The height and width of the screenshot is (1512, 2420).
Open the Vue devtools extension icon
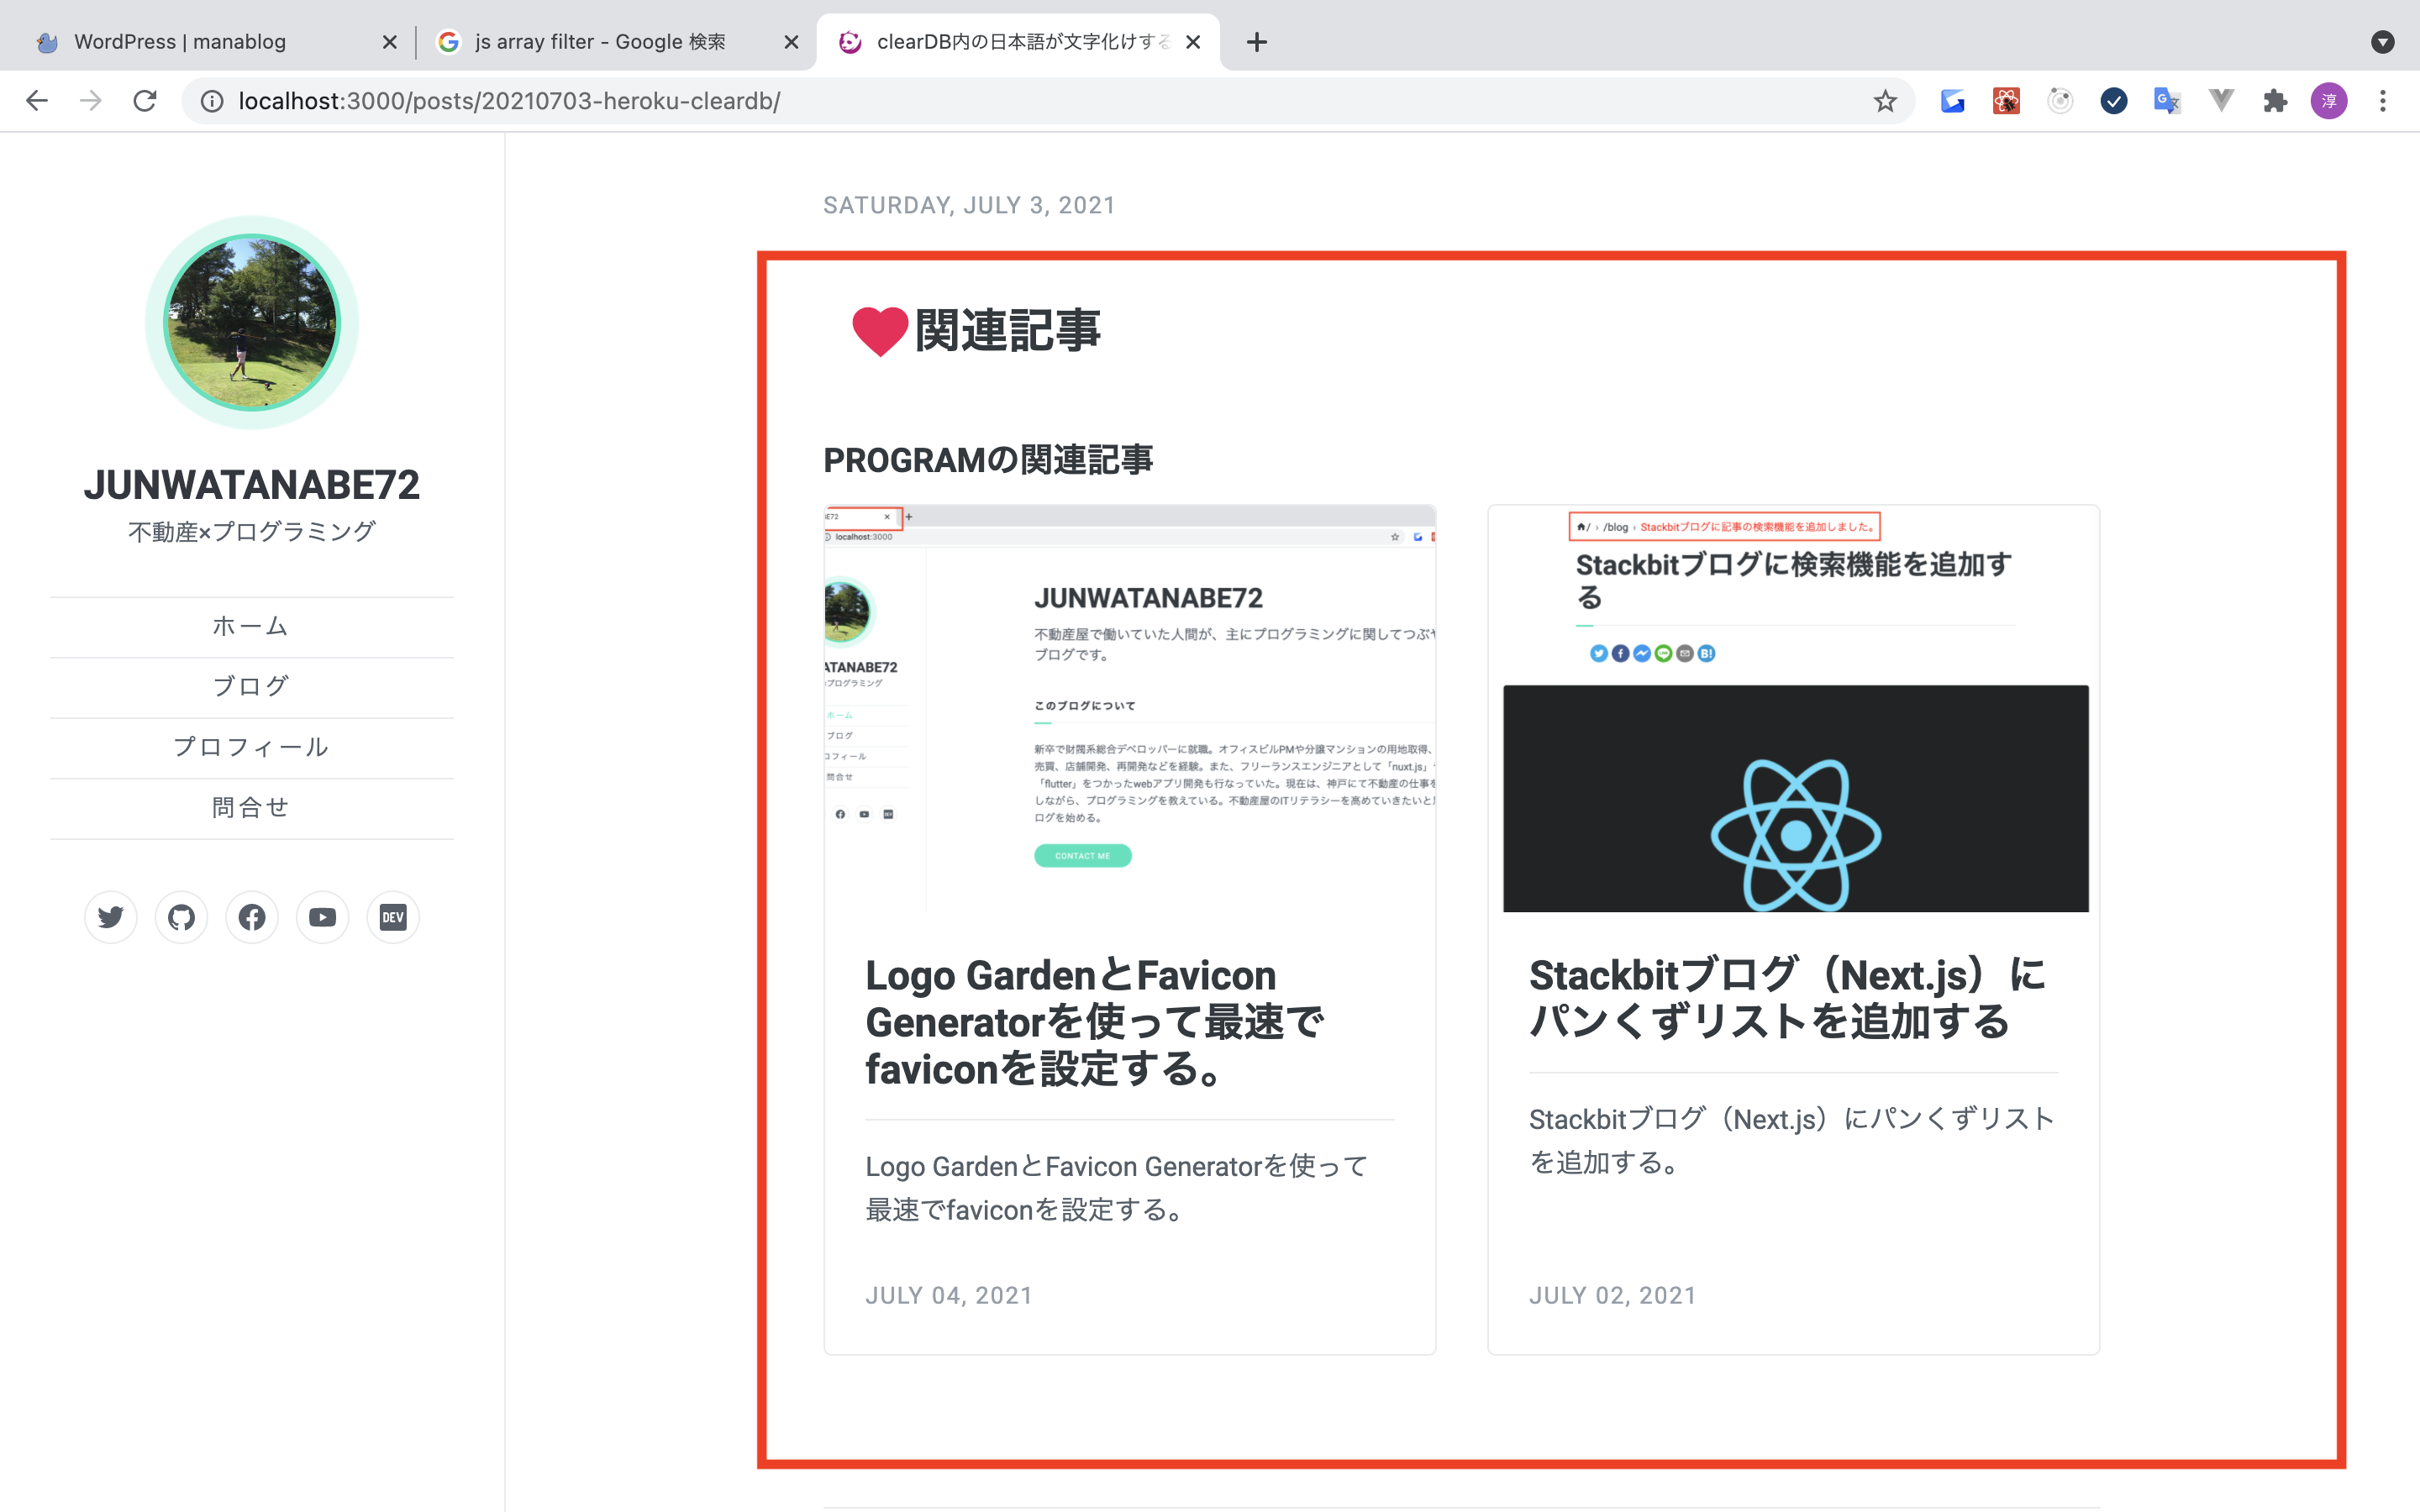pos(2221,101)
